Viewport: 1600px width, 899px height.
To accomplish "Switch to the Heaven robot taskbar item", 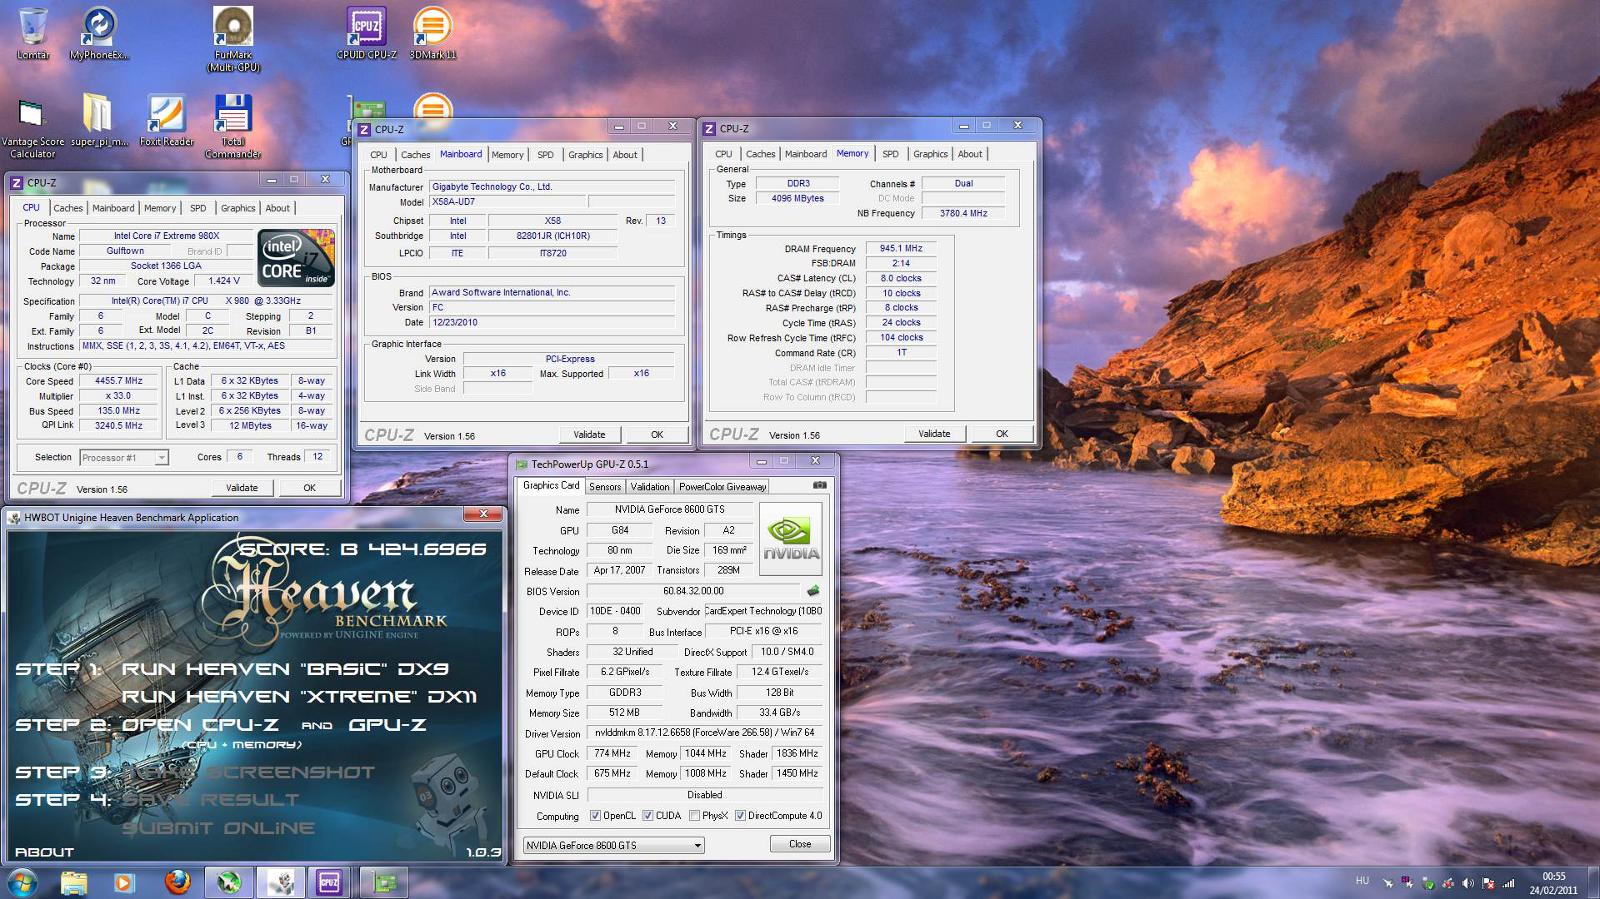I will click(x=281, y=882).
